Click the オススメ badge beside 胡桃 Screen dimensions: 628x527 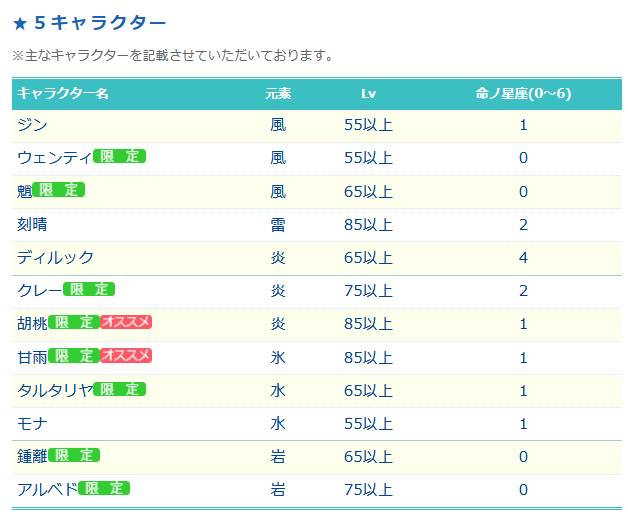coord(126,322)
